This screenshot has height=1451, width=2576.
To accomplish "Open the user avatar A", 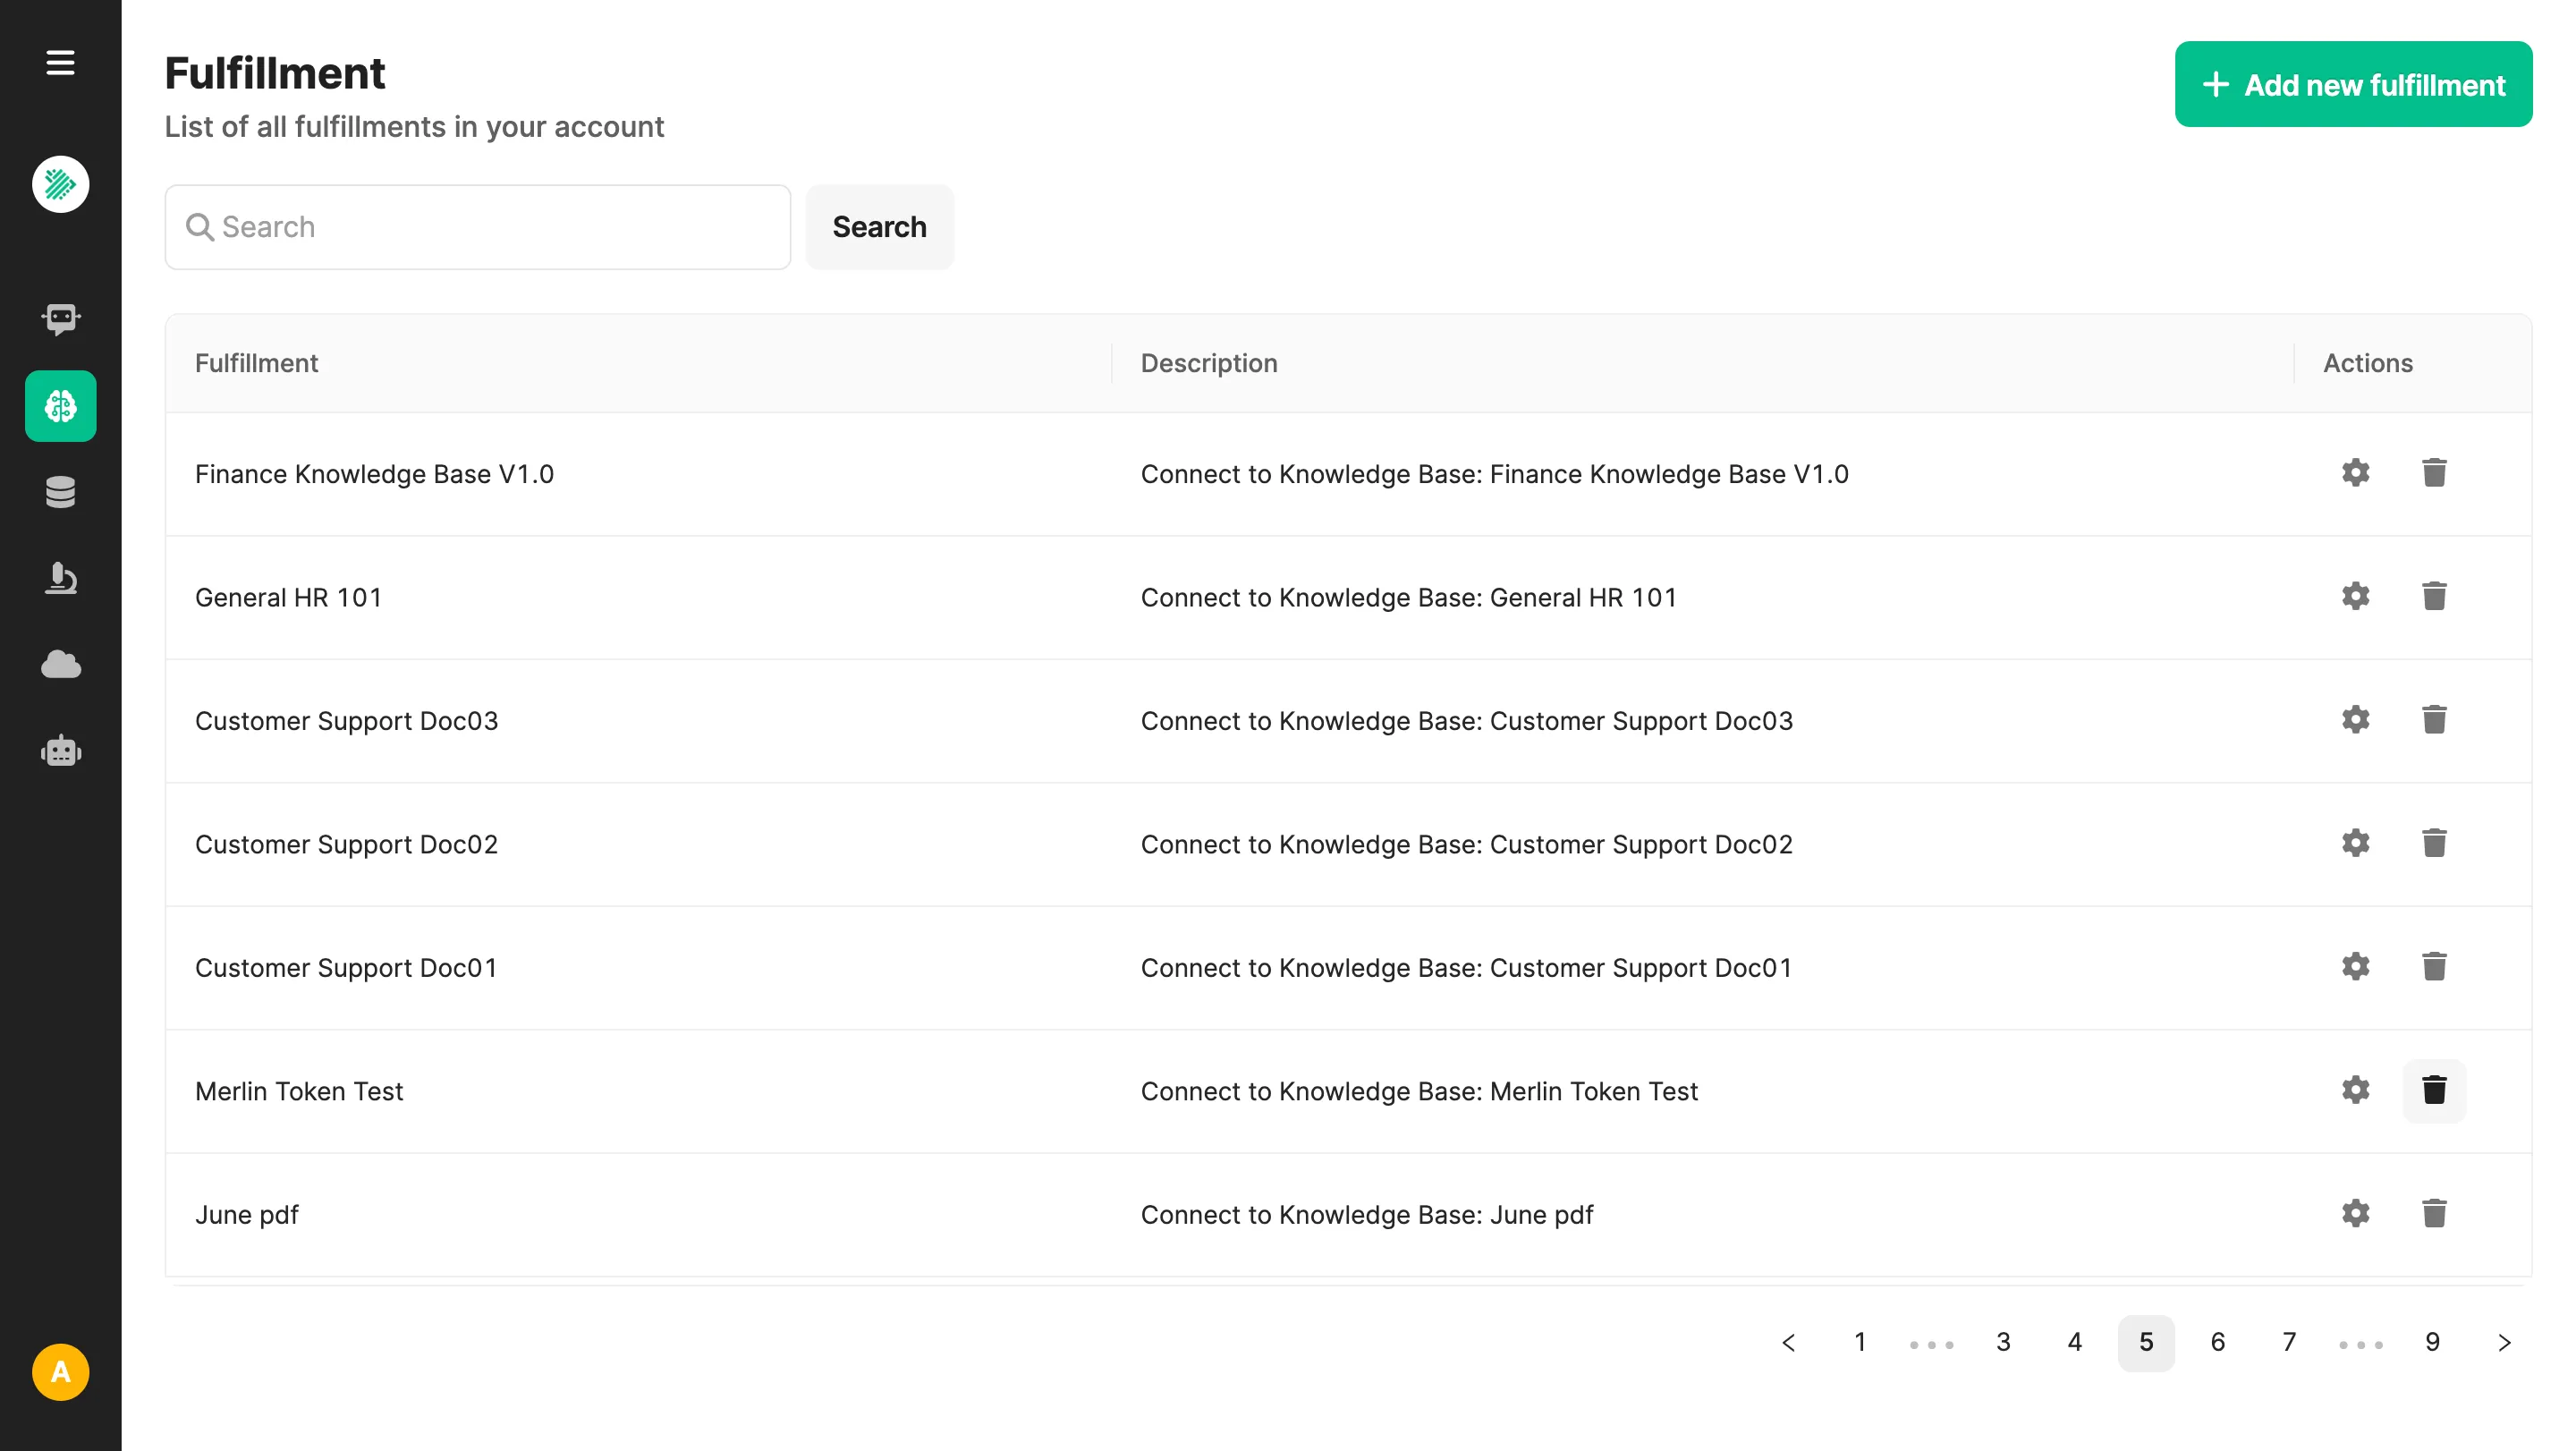I will coord(60,1372).
